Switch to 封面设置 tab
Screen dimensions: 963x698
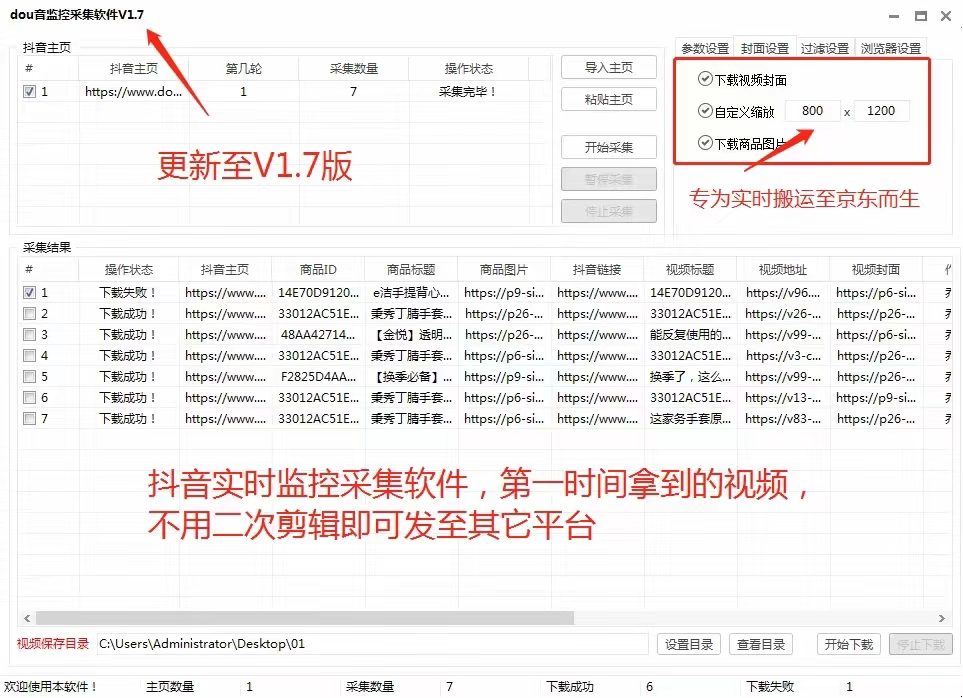pos(765,48)
